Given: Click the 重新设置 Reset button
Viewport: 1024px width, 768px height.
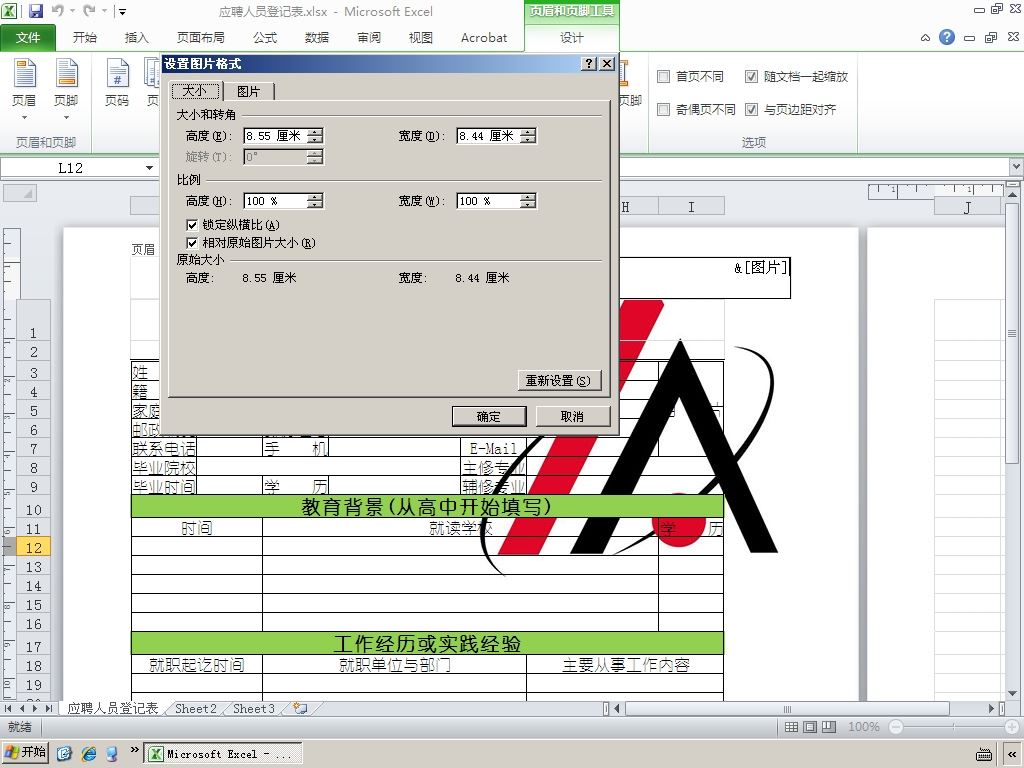Looking at the screenshot, I should click(558, 381).
